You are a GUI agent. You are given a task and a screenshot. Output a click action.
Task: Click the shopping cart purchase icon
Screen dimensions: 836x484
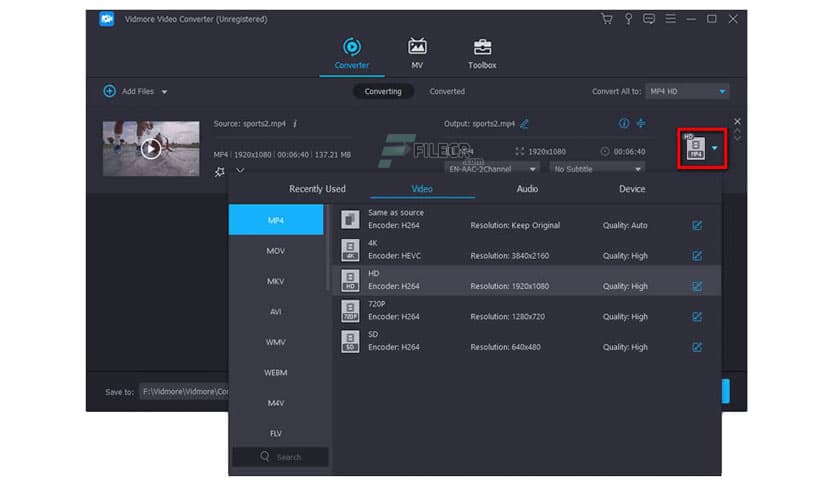tap(606, 19)
